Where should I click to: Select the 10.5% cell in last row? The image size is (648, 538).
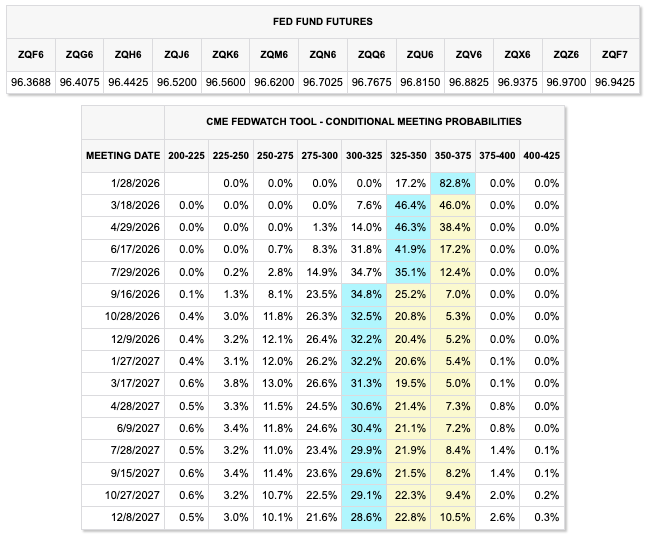click(453, 517)
